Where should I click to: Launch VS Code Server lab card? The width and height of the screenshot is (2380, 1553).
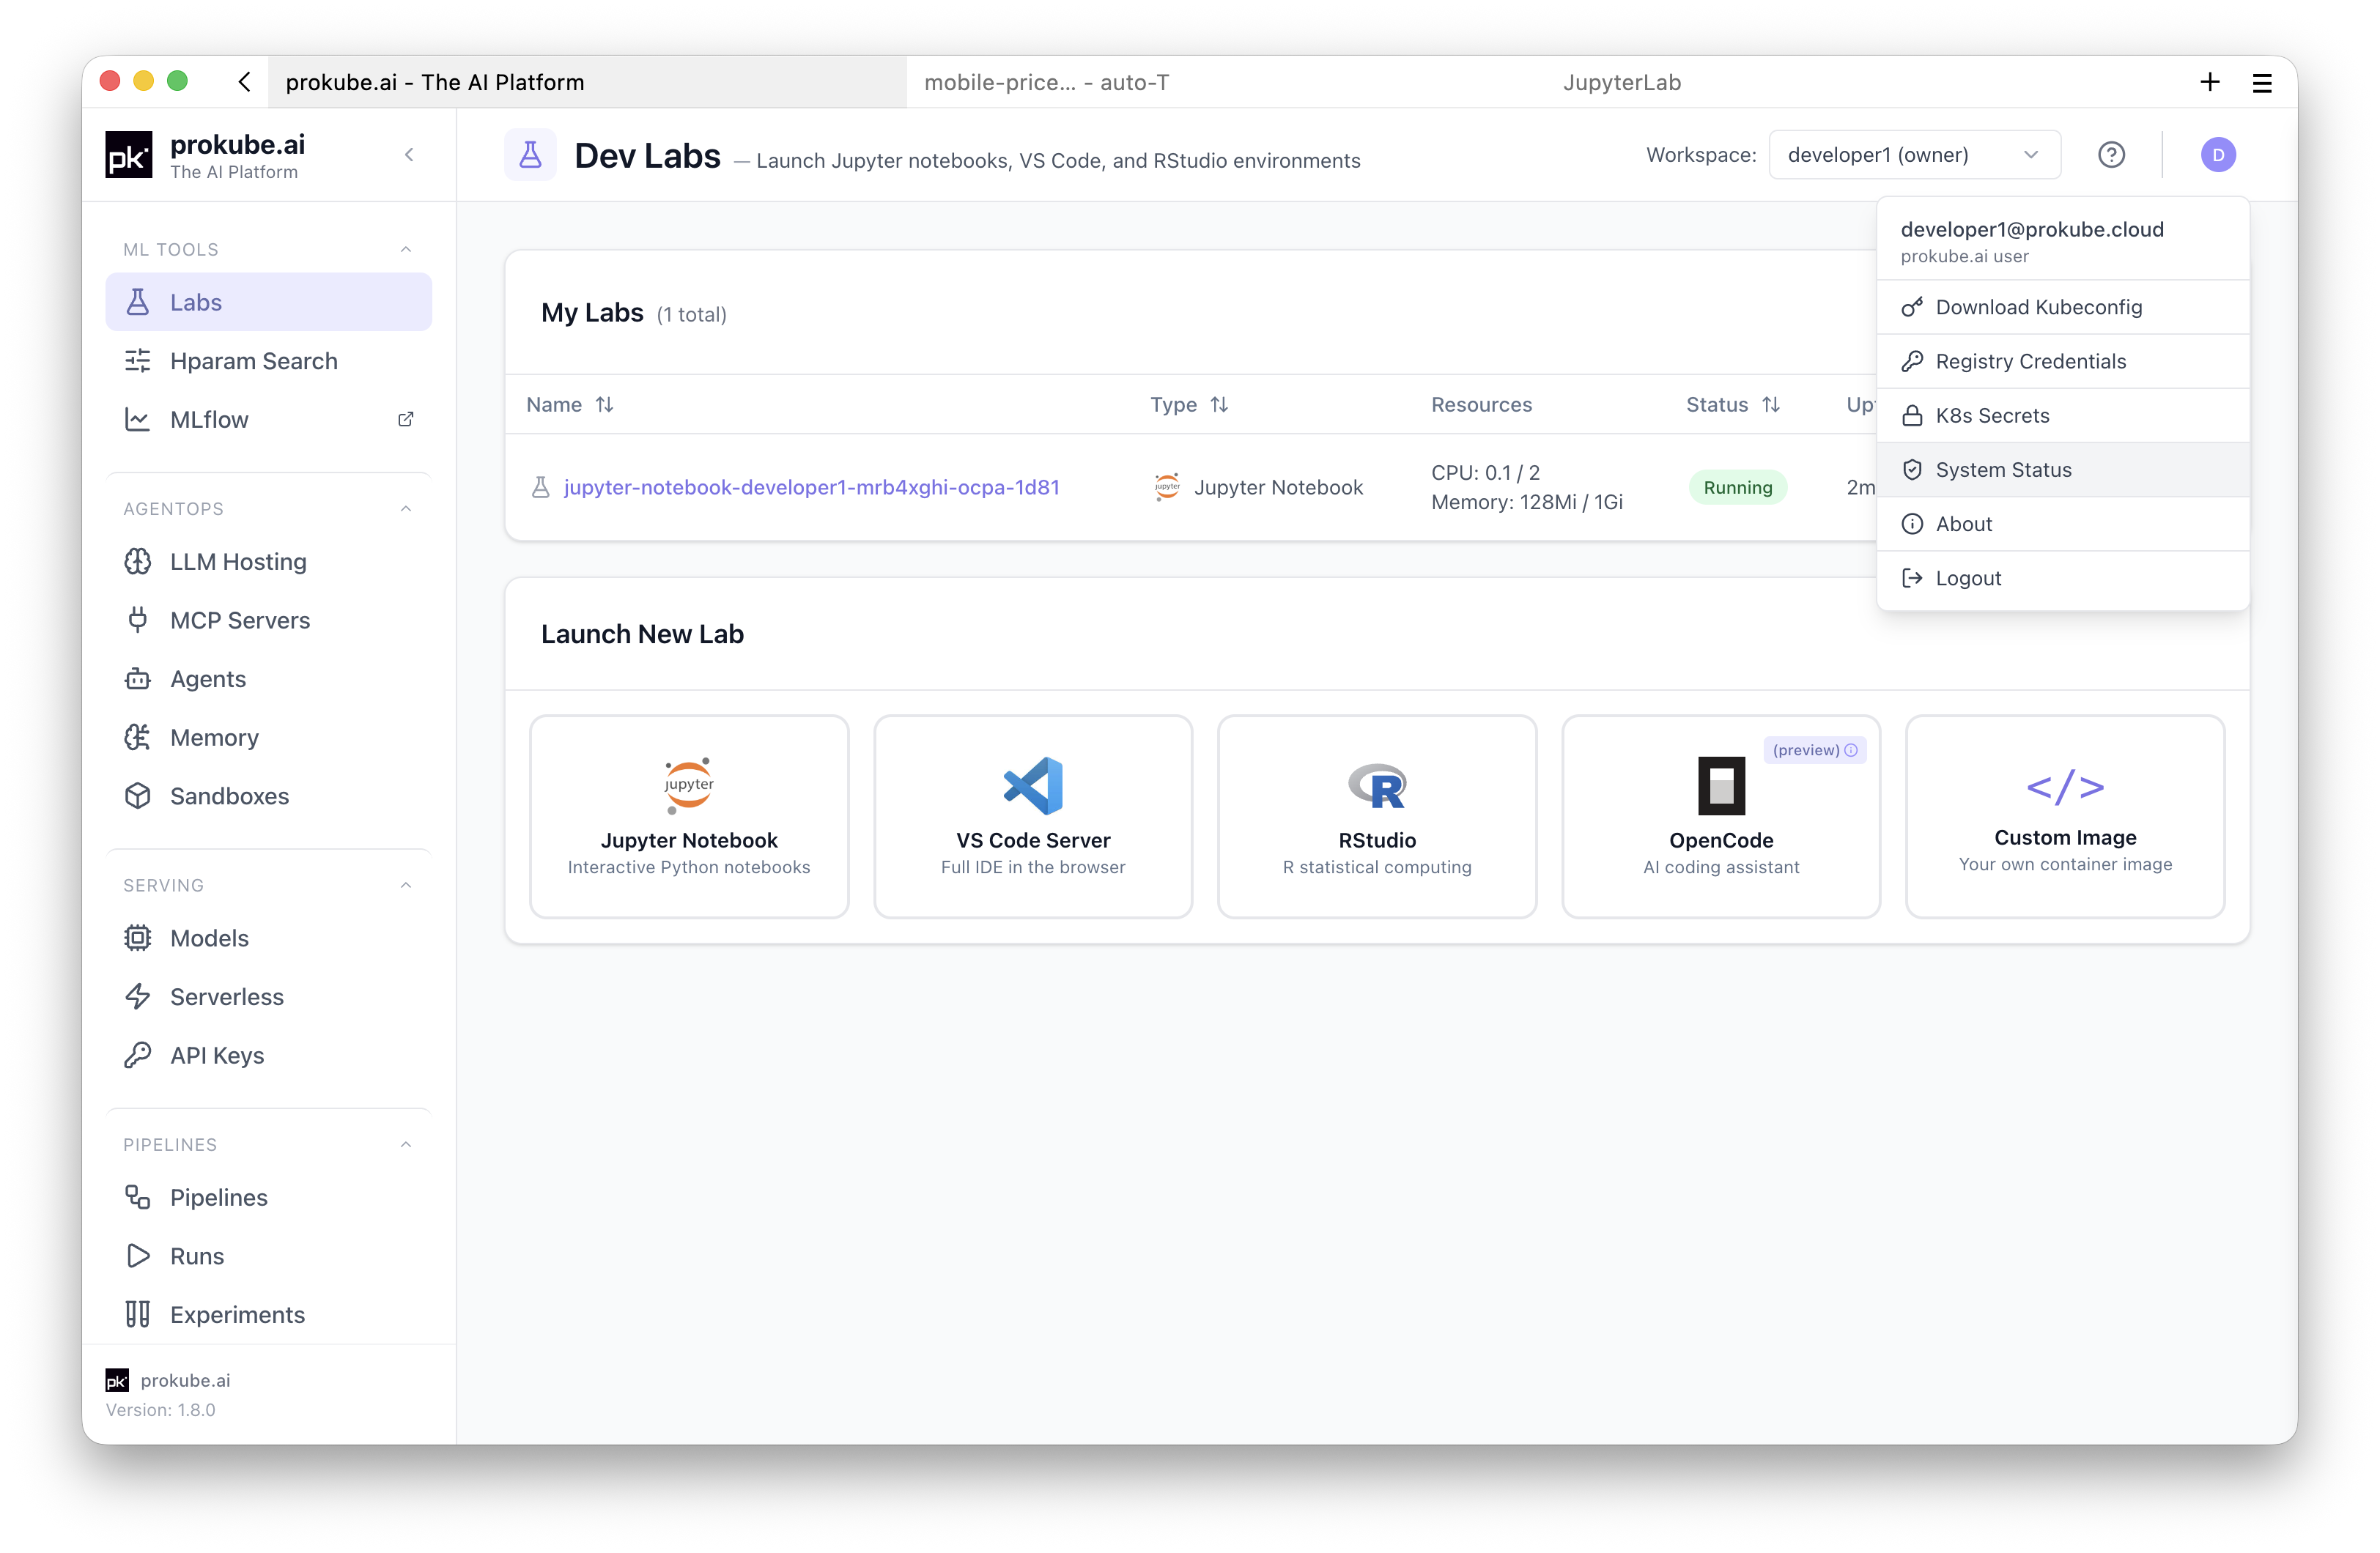tap(1033, 816)
